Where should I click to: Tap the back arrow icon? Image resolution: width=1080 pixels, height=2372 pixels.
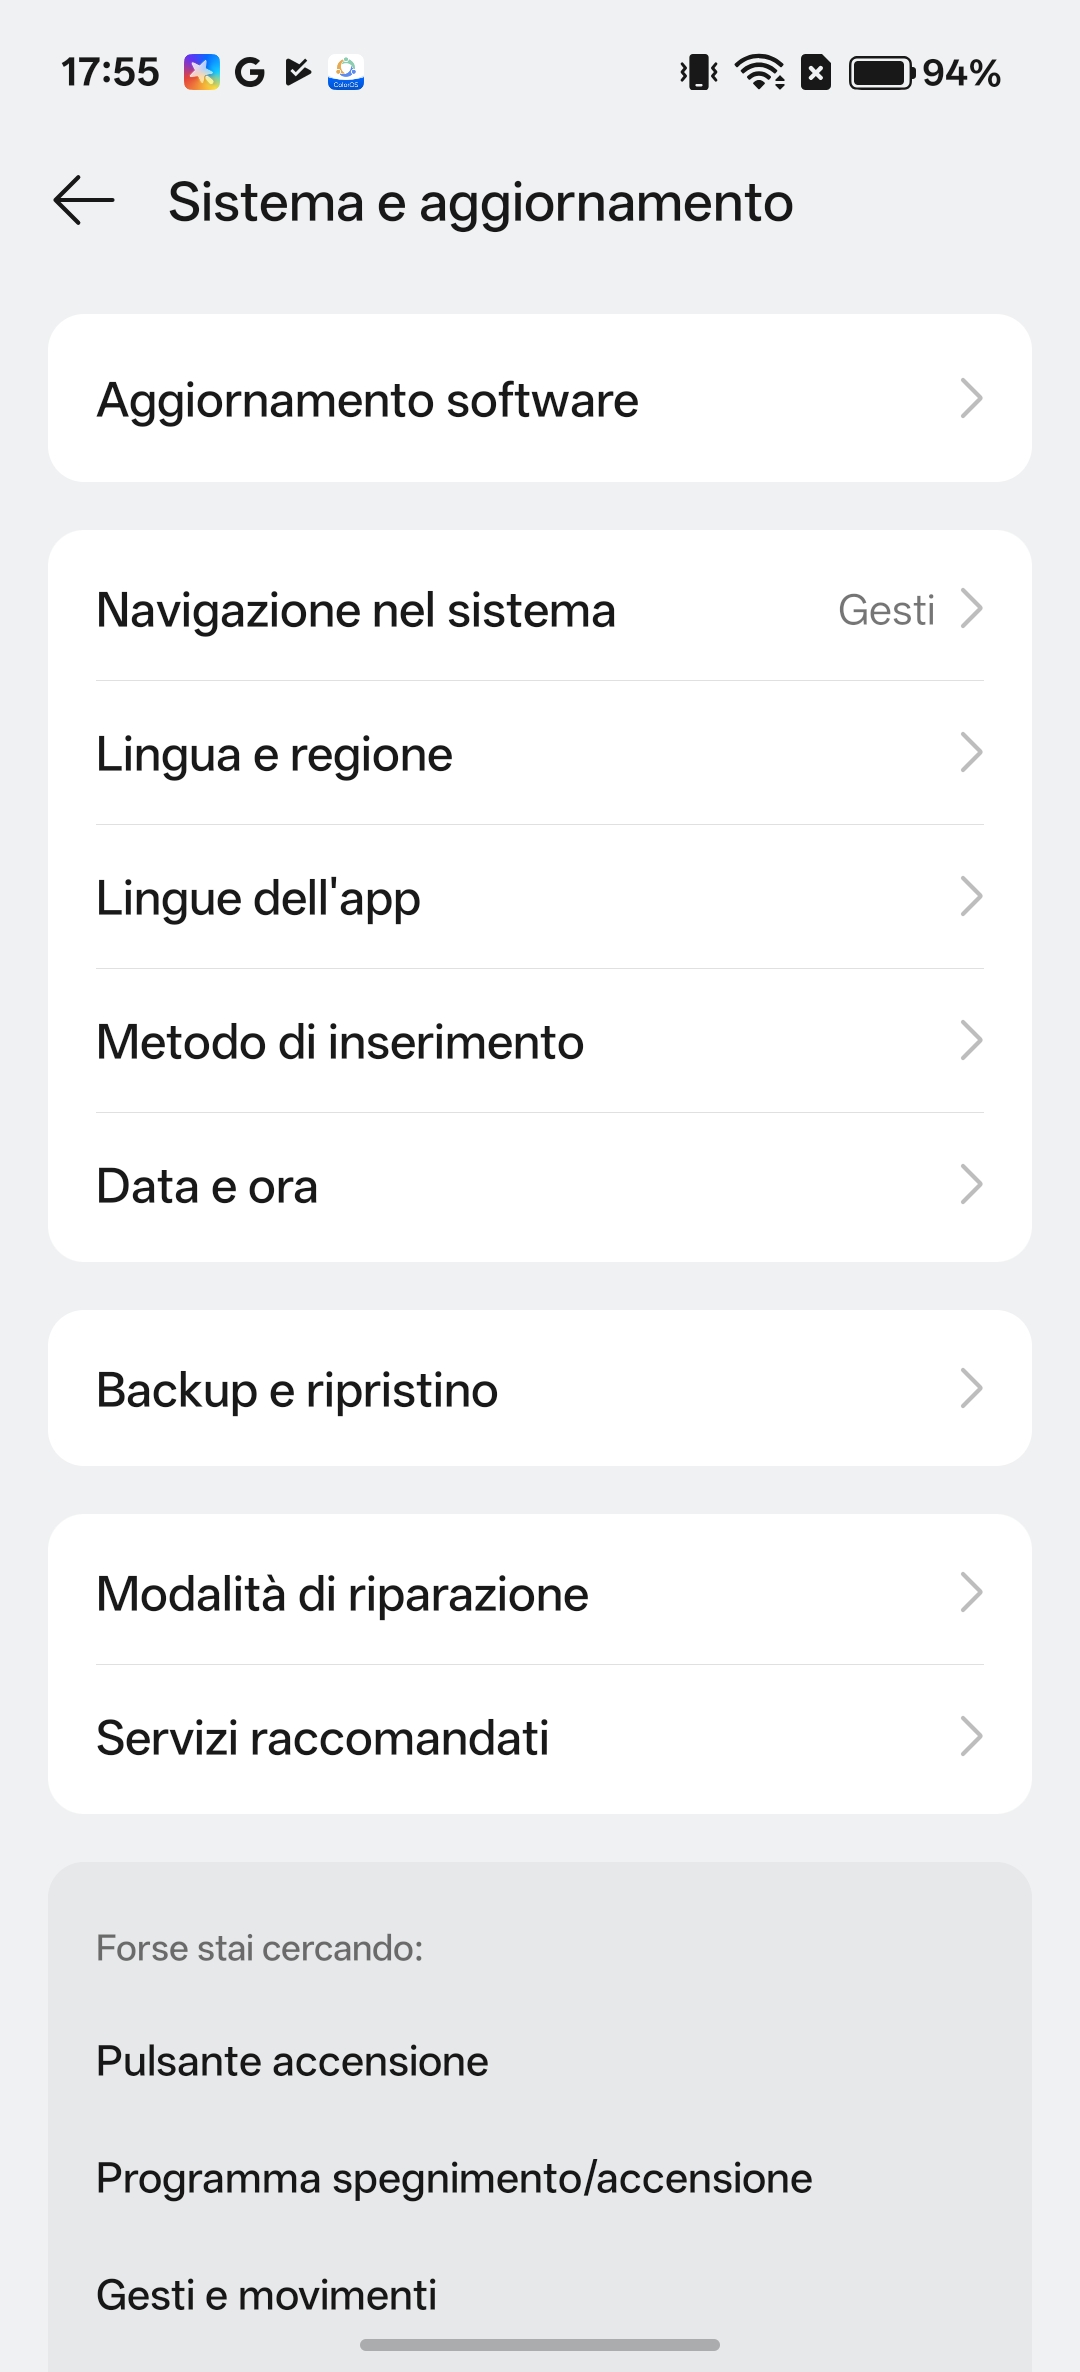[x=84, y=201]
